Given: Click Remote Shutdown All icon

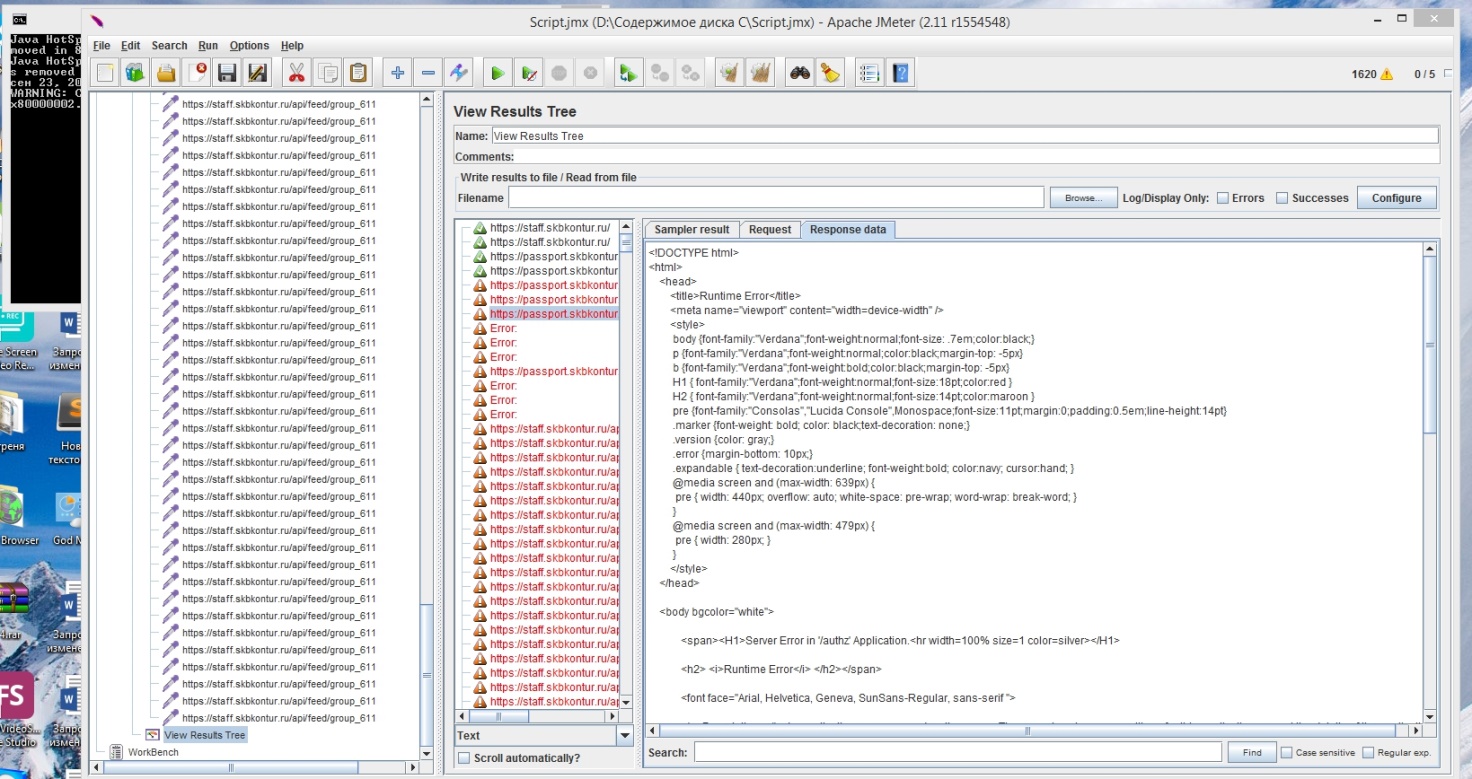Looking at the screenshot, I should point(690,72).
